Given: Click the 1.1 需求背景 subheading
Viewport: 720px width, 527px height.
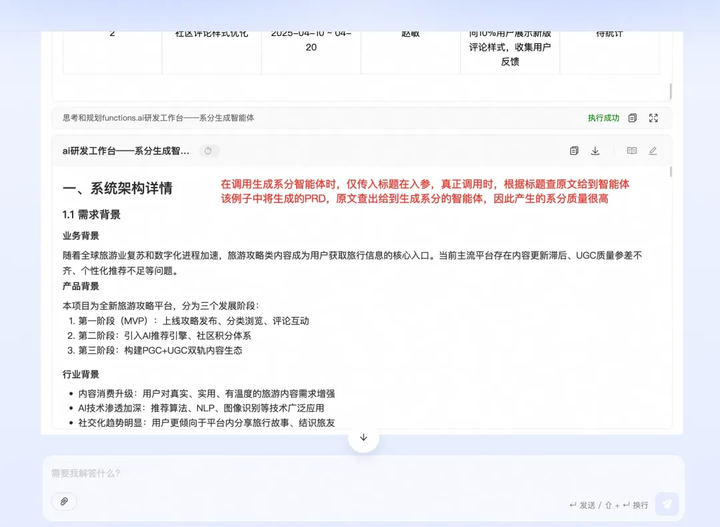Looking at the screenshot, I should [x=91, y=214].
